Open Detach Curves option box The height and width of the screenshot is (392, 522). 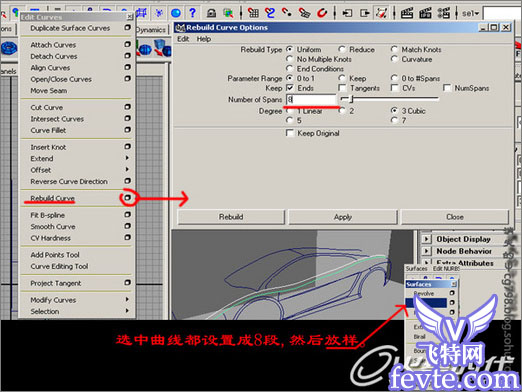click(x=127, y=55)
